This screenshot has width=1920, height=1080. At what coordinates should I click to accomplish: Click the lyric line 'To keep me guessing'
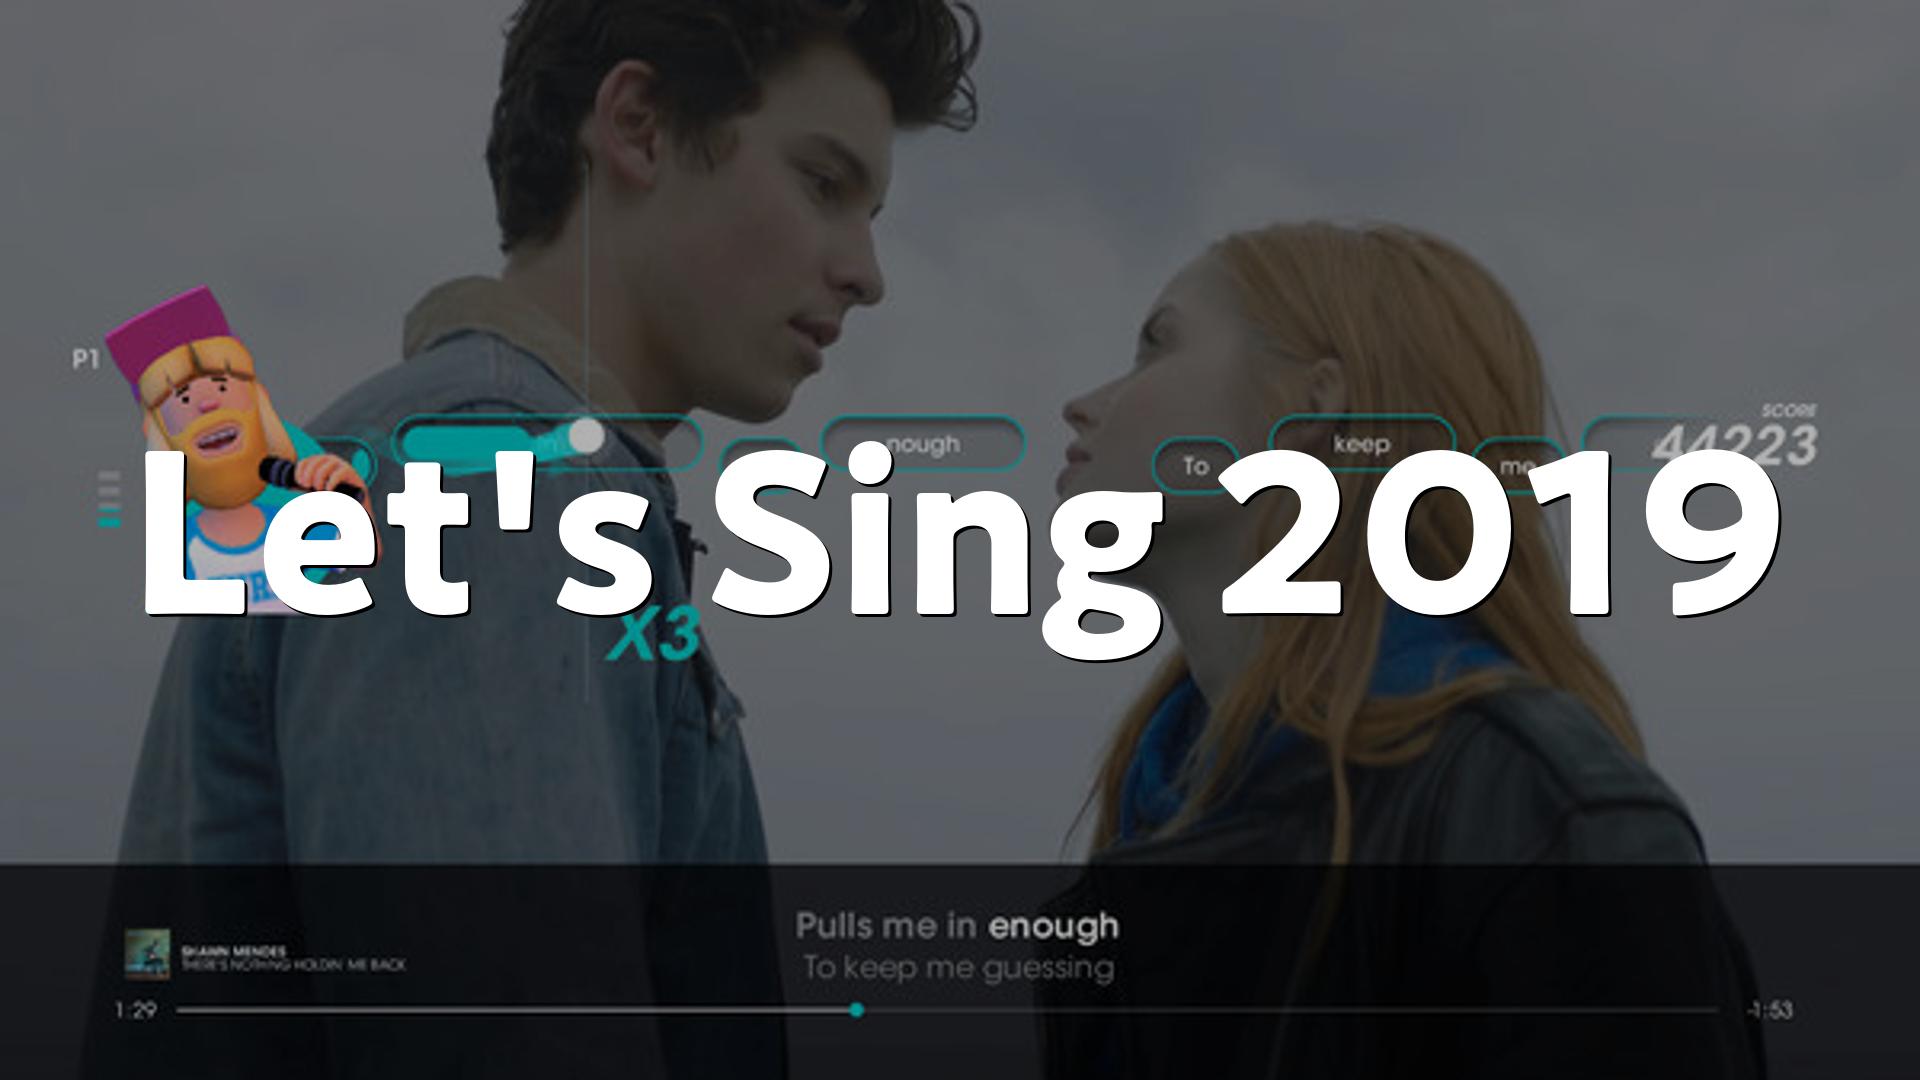tap(958, 968)
